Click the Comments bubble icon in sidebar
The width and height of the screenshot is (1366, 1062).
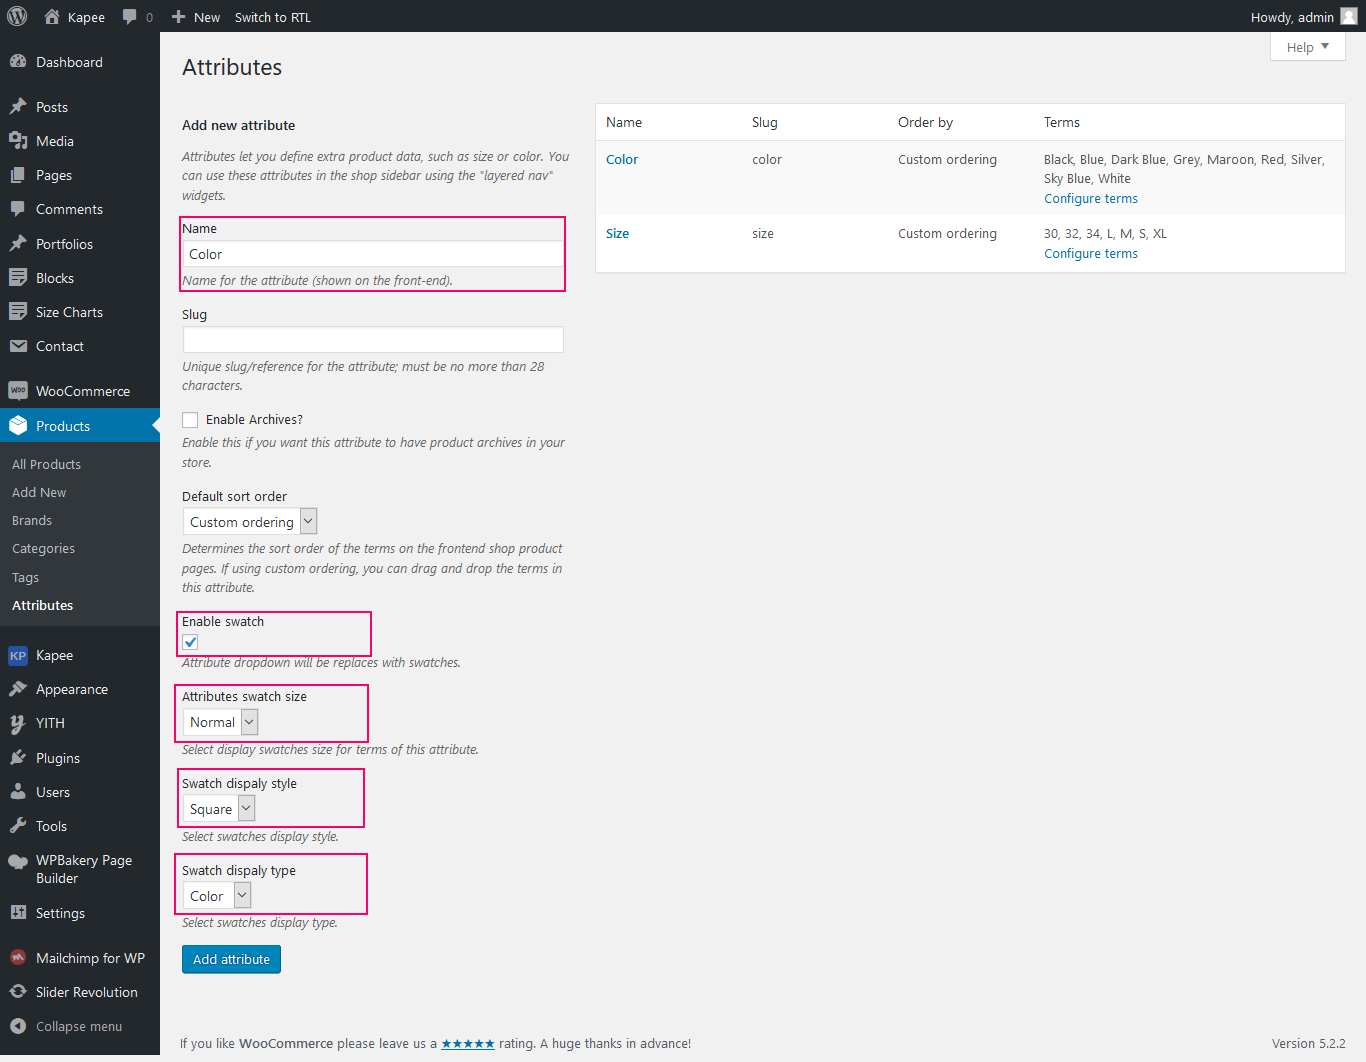tap(18, 209)
